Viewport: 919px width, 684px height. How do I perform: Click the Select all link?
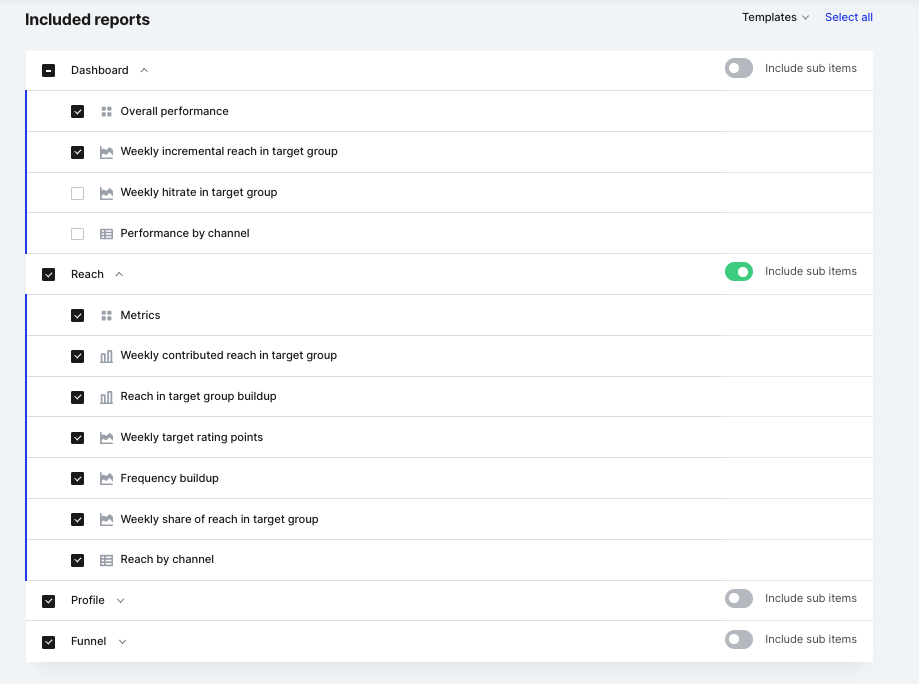[x=849, y=18]
